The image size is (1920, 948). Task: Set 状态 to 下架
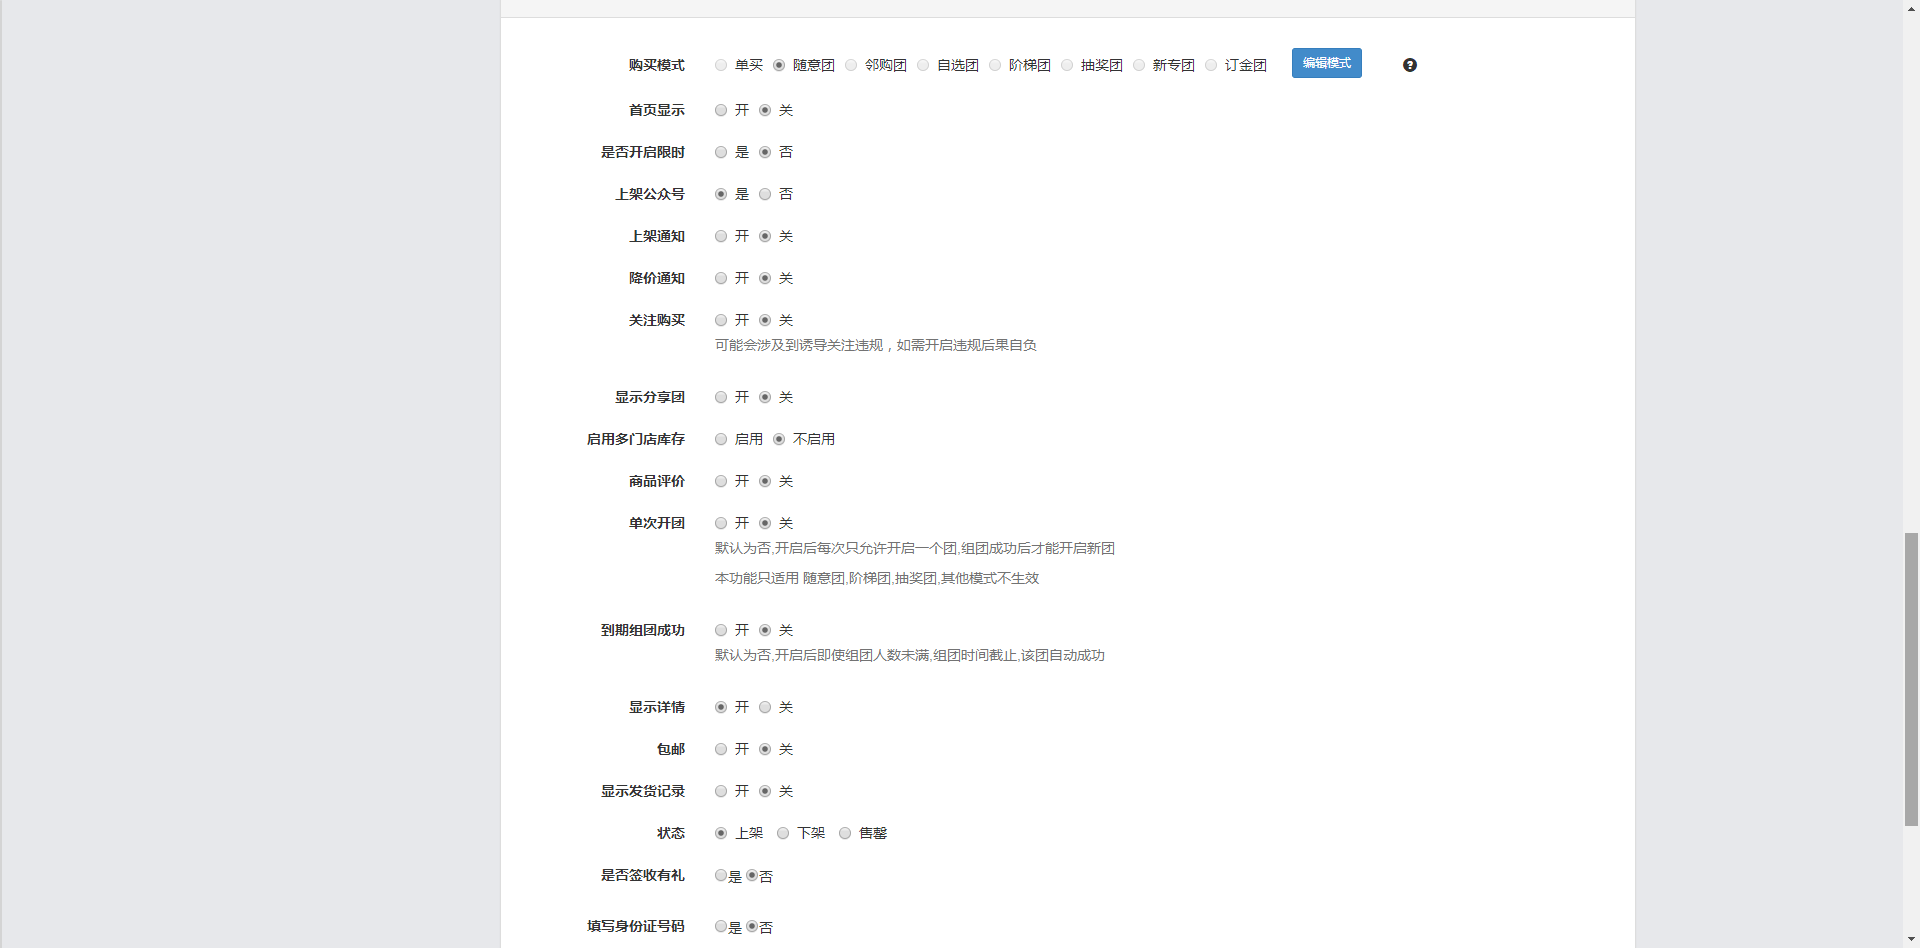(x=783, y=833)
